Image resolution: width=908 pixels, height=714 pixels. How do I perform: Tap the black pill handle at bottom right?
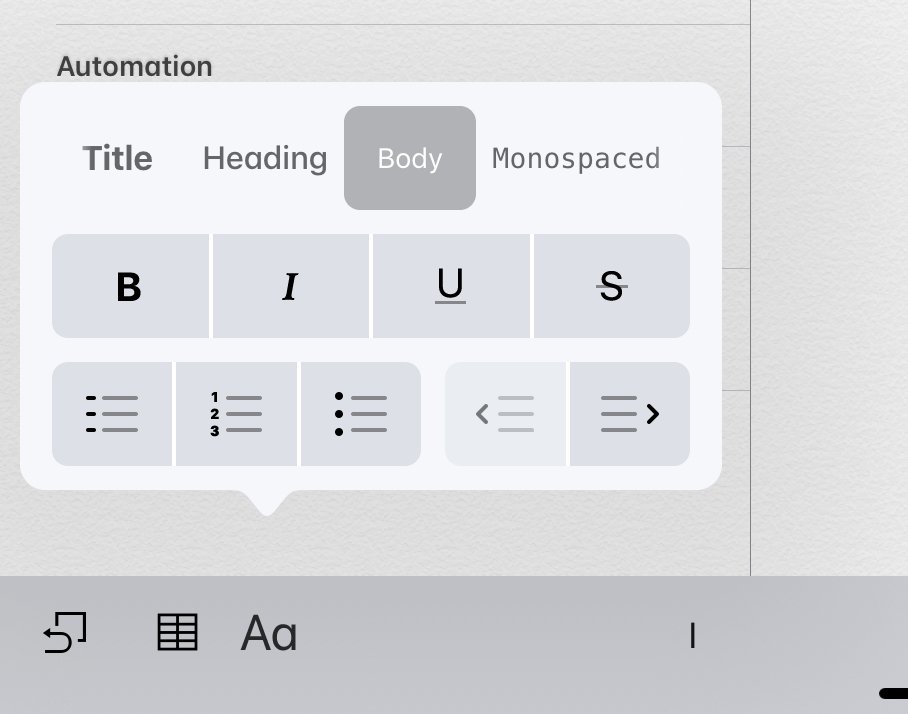pos(894,693)
